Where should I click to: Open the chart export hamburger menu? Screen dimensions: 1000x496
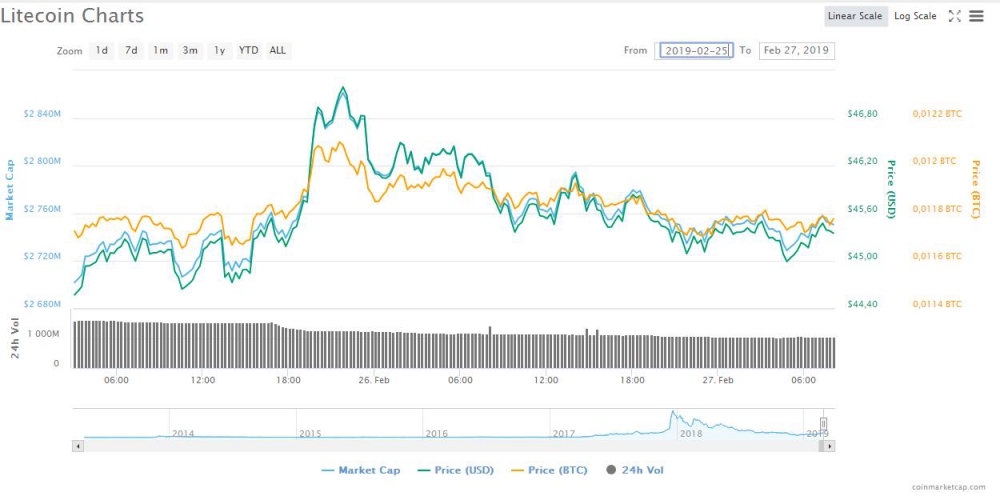(976, 16)
